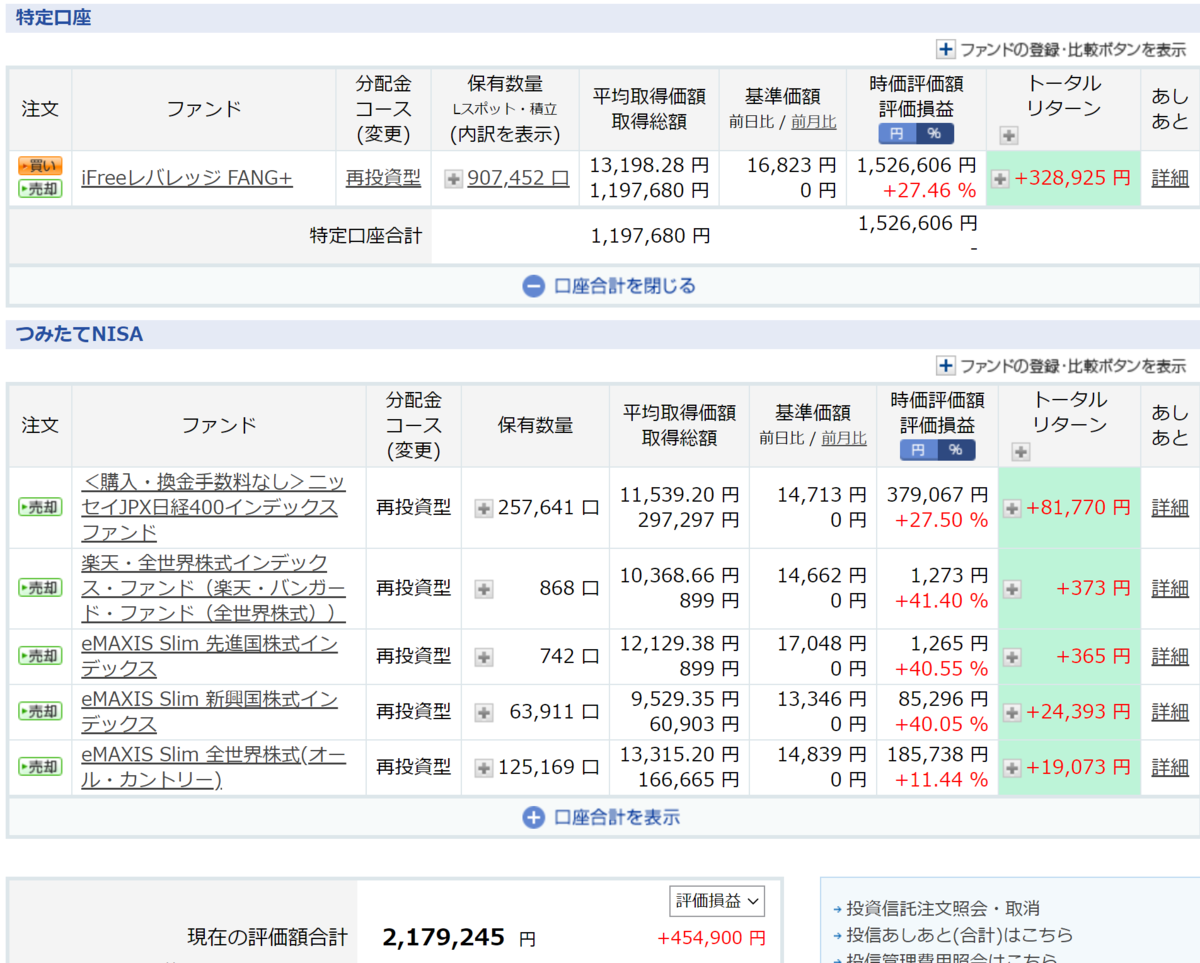The height and width of the screenshot is (963, 1200).
Task: Click 現在の評価額合計 2,179,245 円
Action: click(459, 938)
